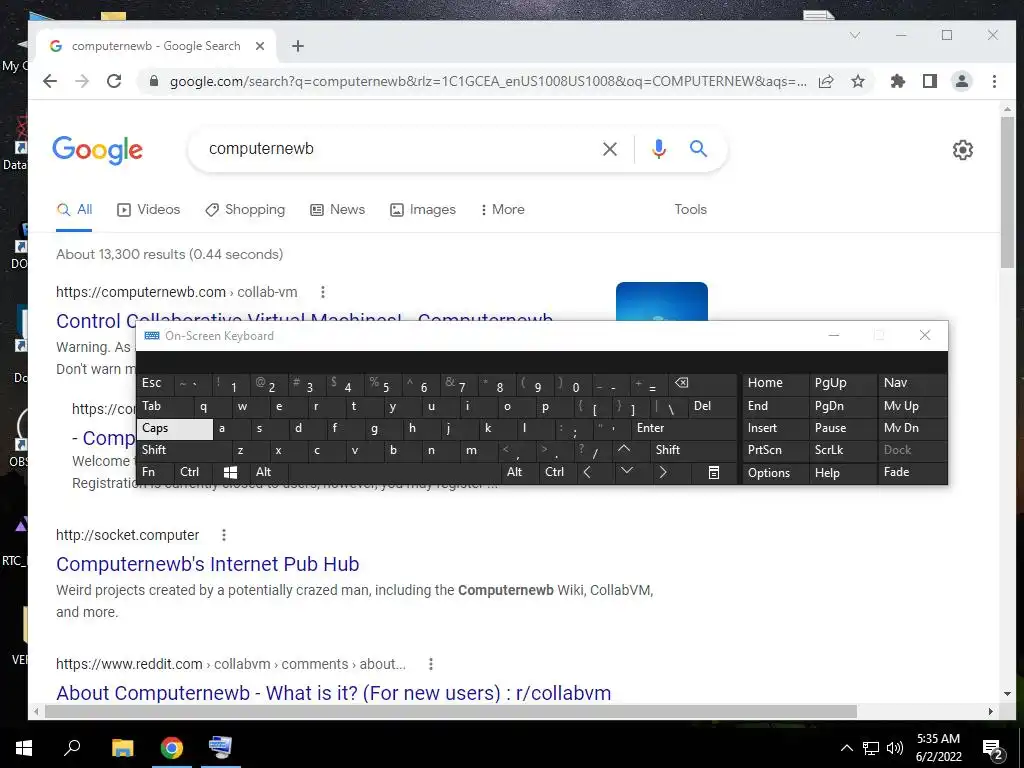This screenshot has width=1024, height=768.
Task: Open the Chrome three-dot menu
Action: [994, 81]
